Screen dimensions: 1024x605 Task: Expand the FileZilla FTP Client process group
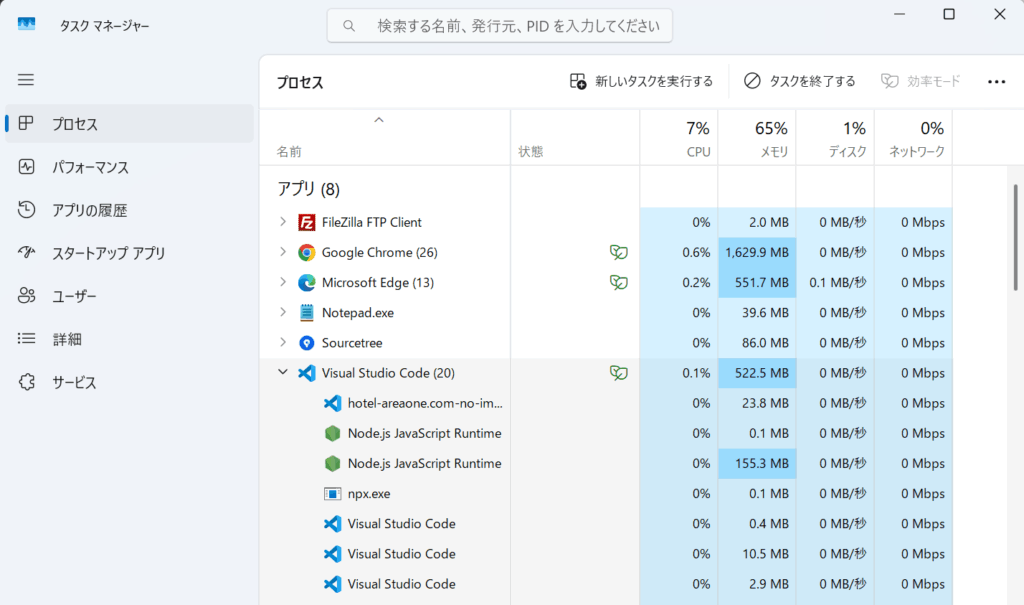(283, 221)
